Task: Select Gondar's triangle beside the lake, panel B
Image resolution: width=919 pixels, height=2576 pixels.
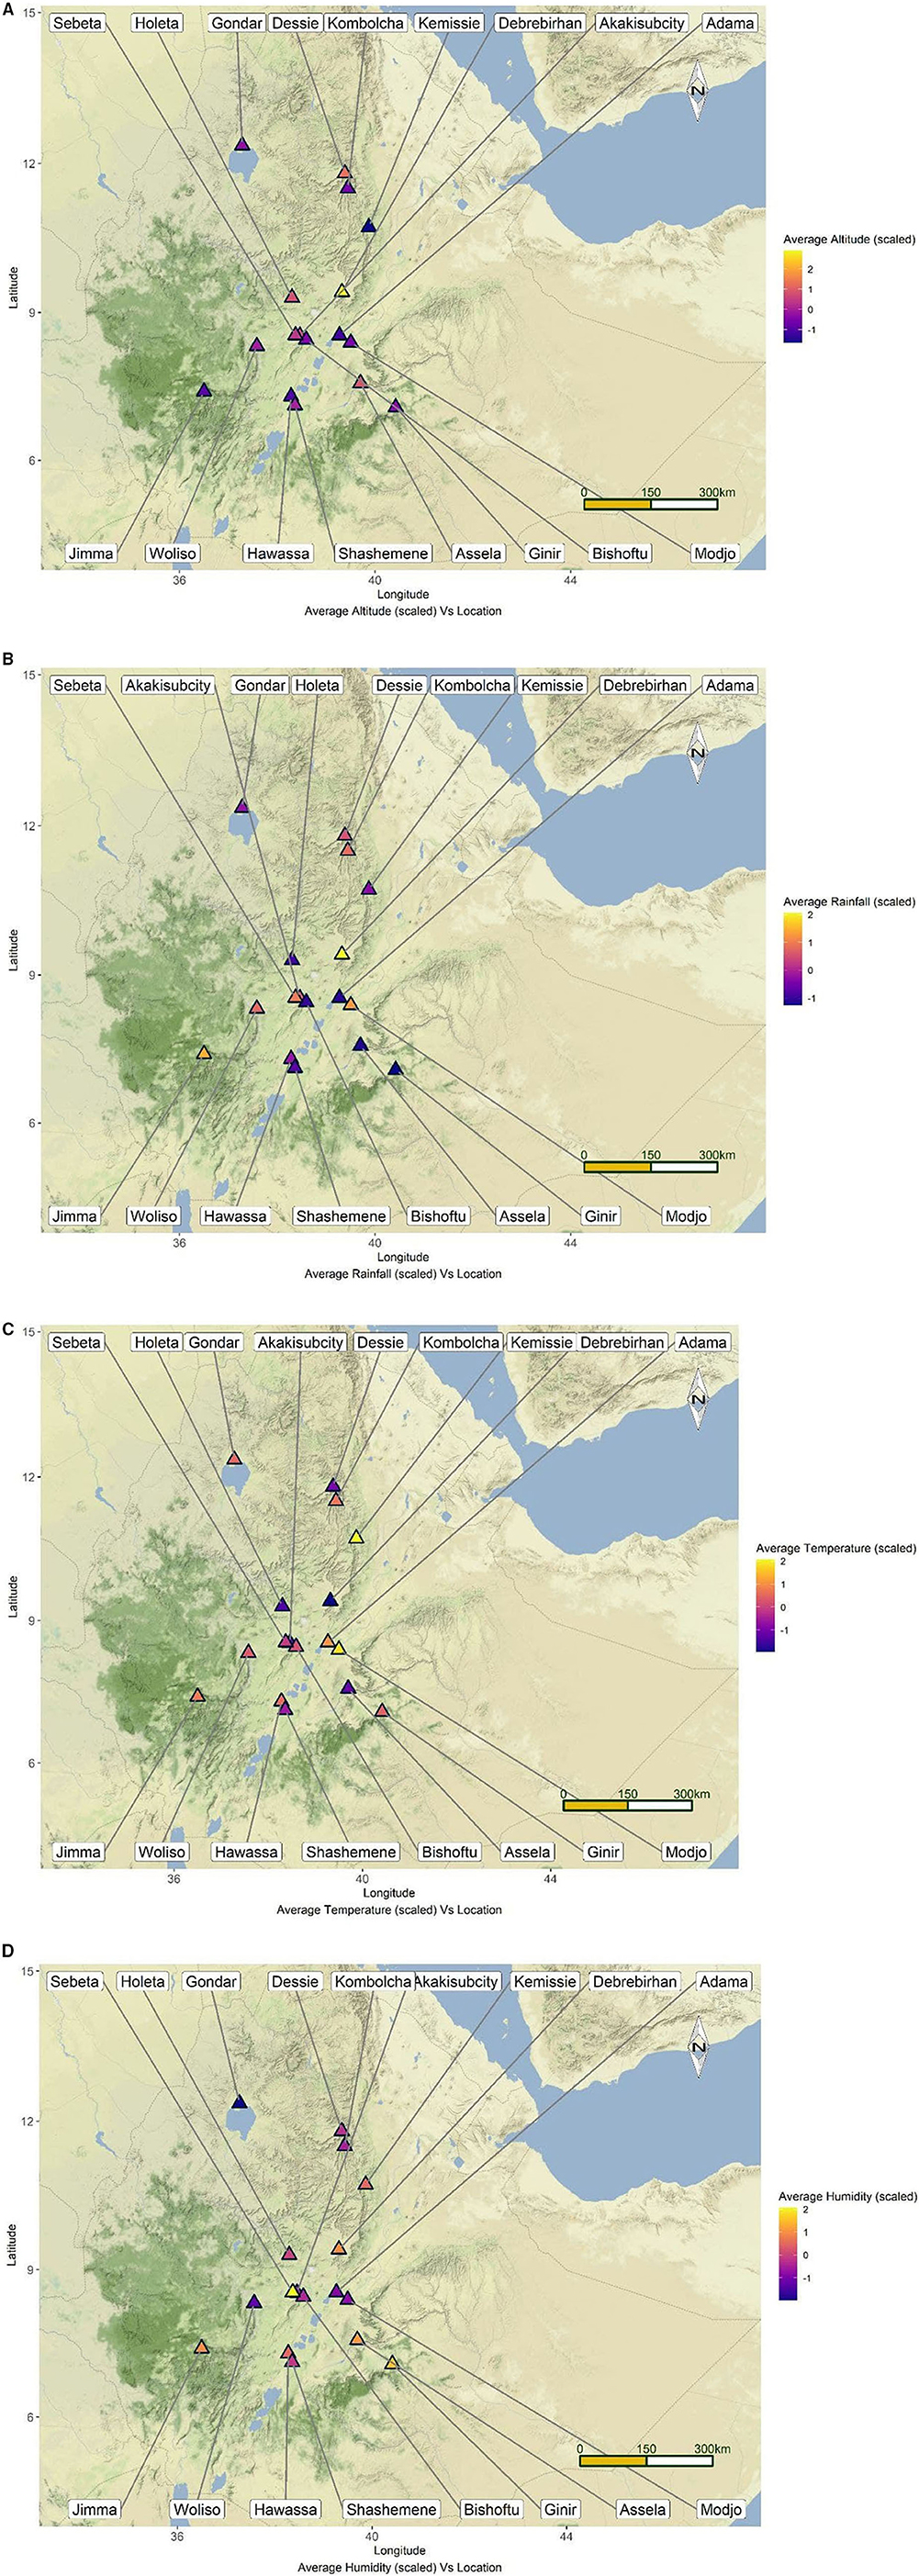Action: 242,807
